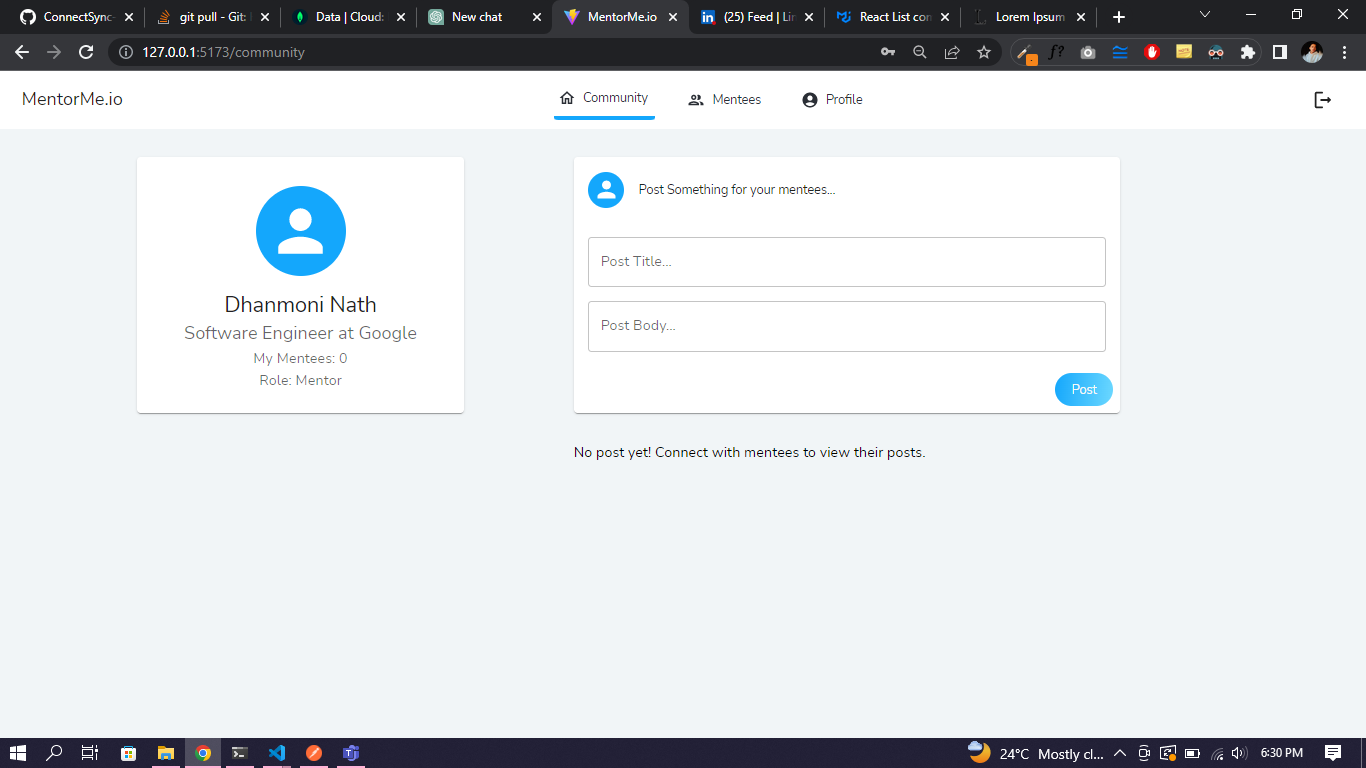Click the browser extensions puzzle icon
Screen dimensions: 1366x768
(x=1248, y=52)
